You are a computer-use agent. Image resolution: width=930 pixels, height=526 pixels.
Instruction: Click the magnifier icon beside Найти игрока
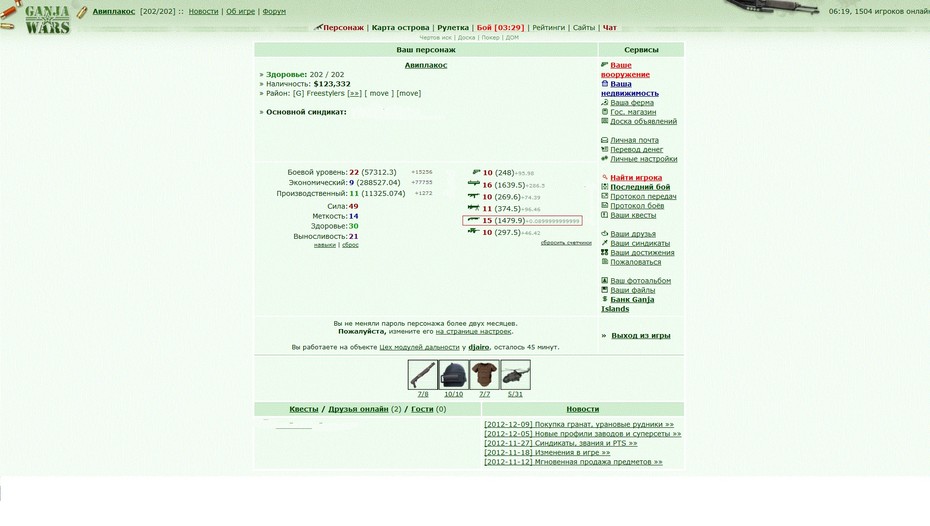click(604, 177)
